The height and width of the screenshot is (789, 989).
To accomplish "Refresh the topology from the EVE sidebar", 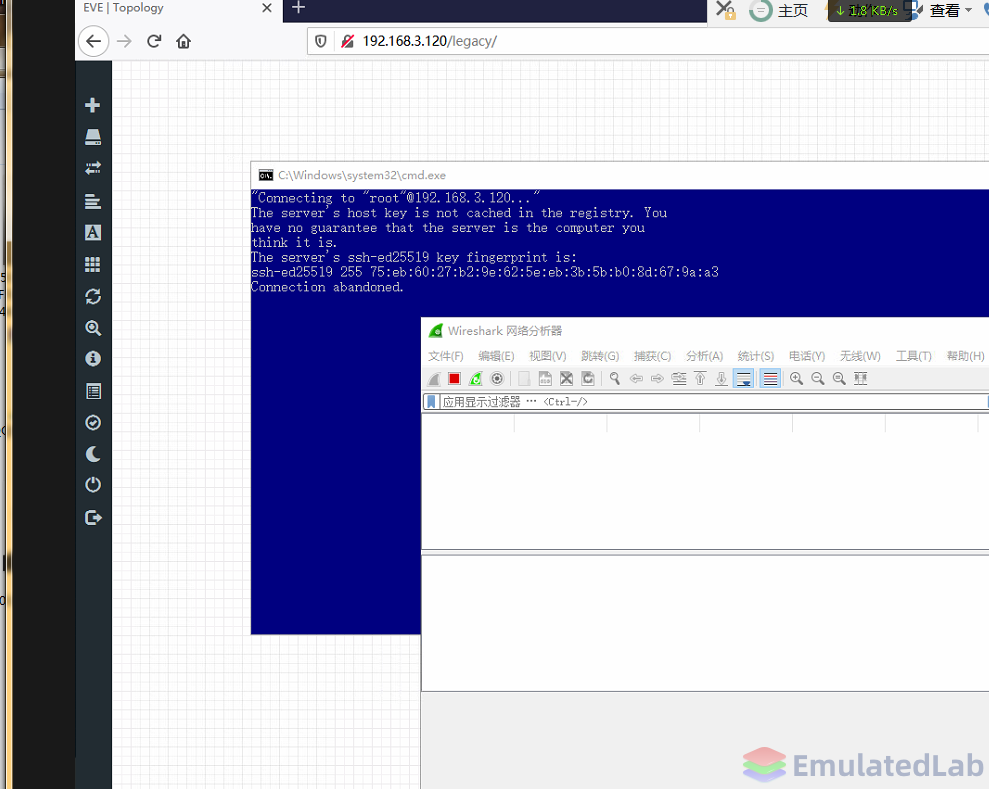I will coord(93,296).
